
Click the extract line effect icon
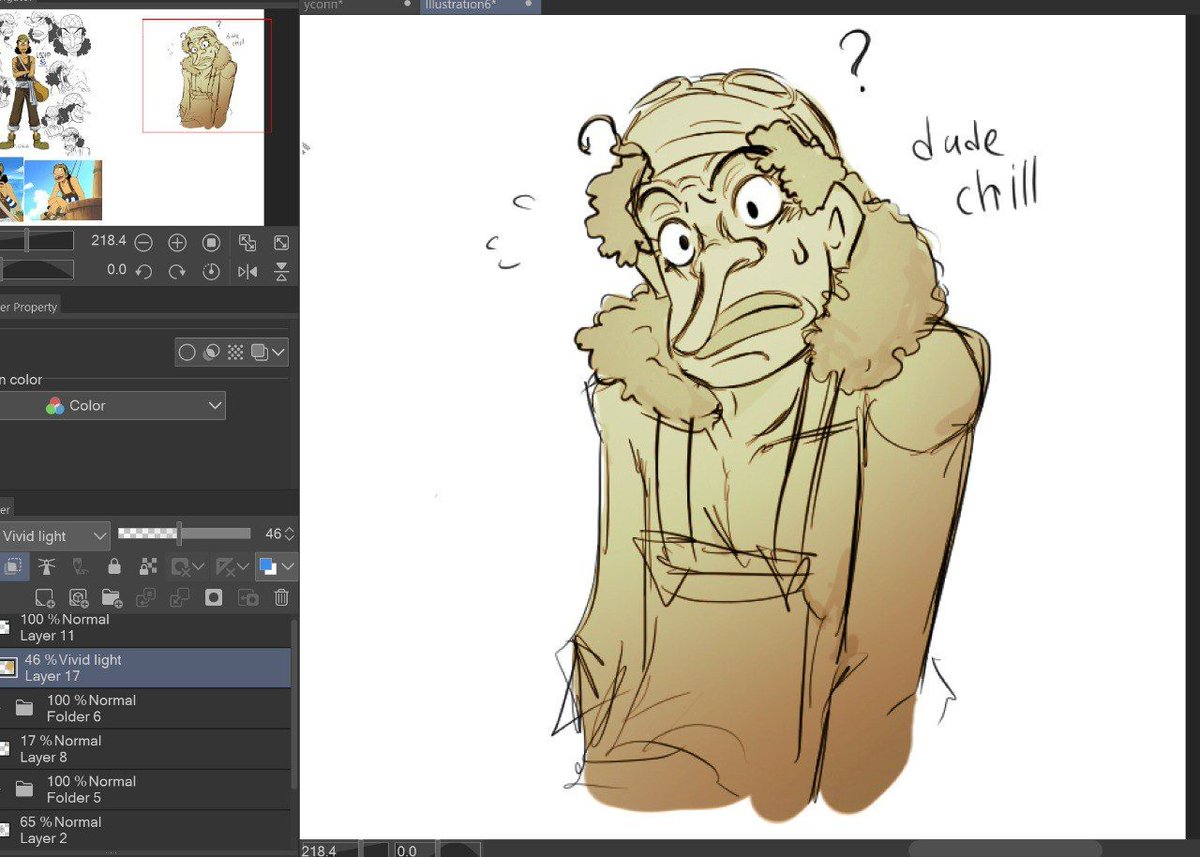click(211, 352)
